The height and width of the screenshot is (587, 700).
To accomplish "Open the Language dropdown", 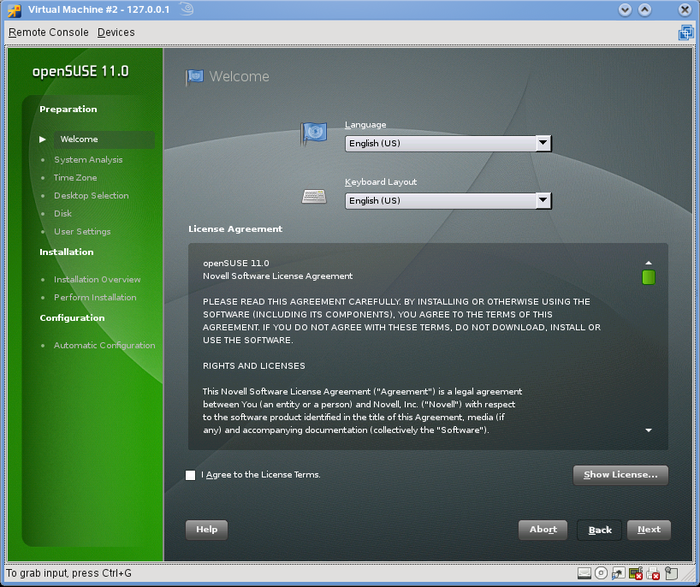I will click(448, 143).
